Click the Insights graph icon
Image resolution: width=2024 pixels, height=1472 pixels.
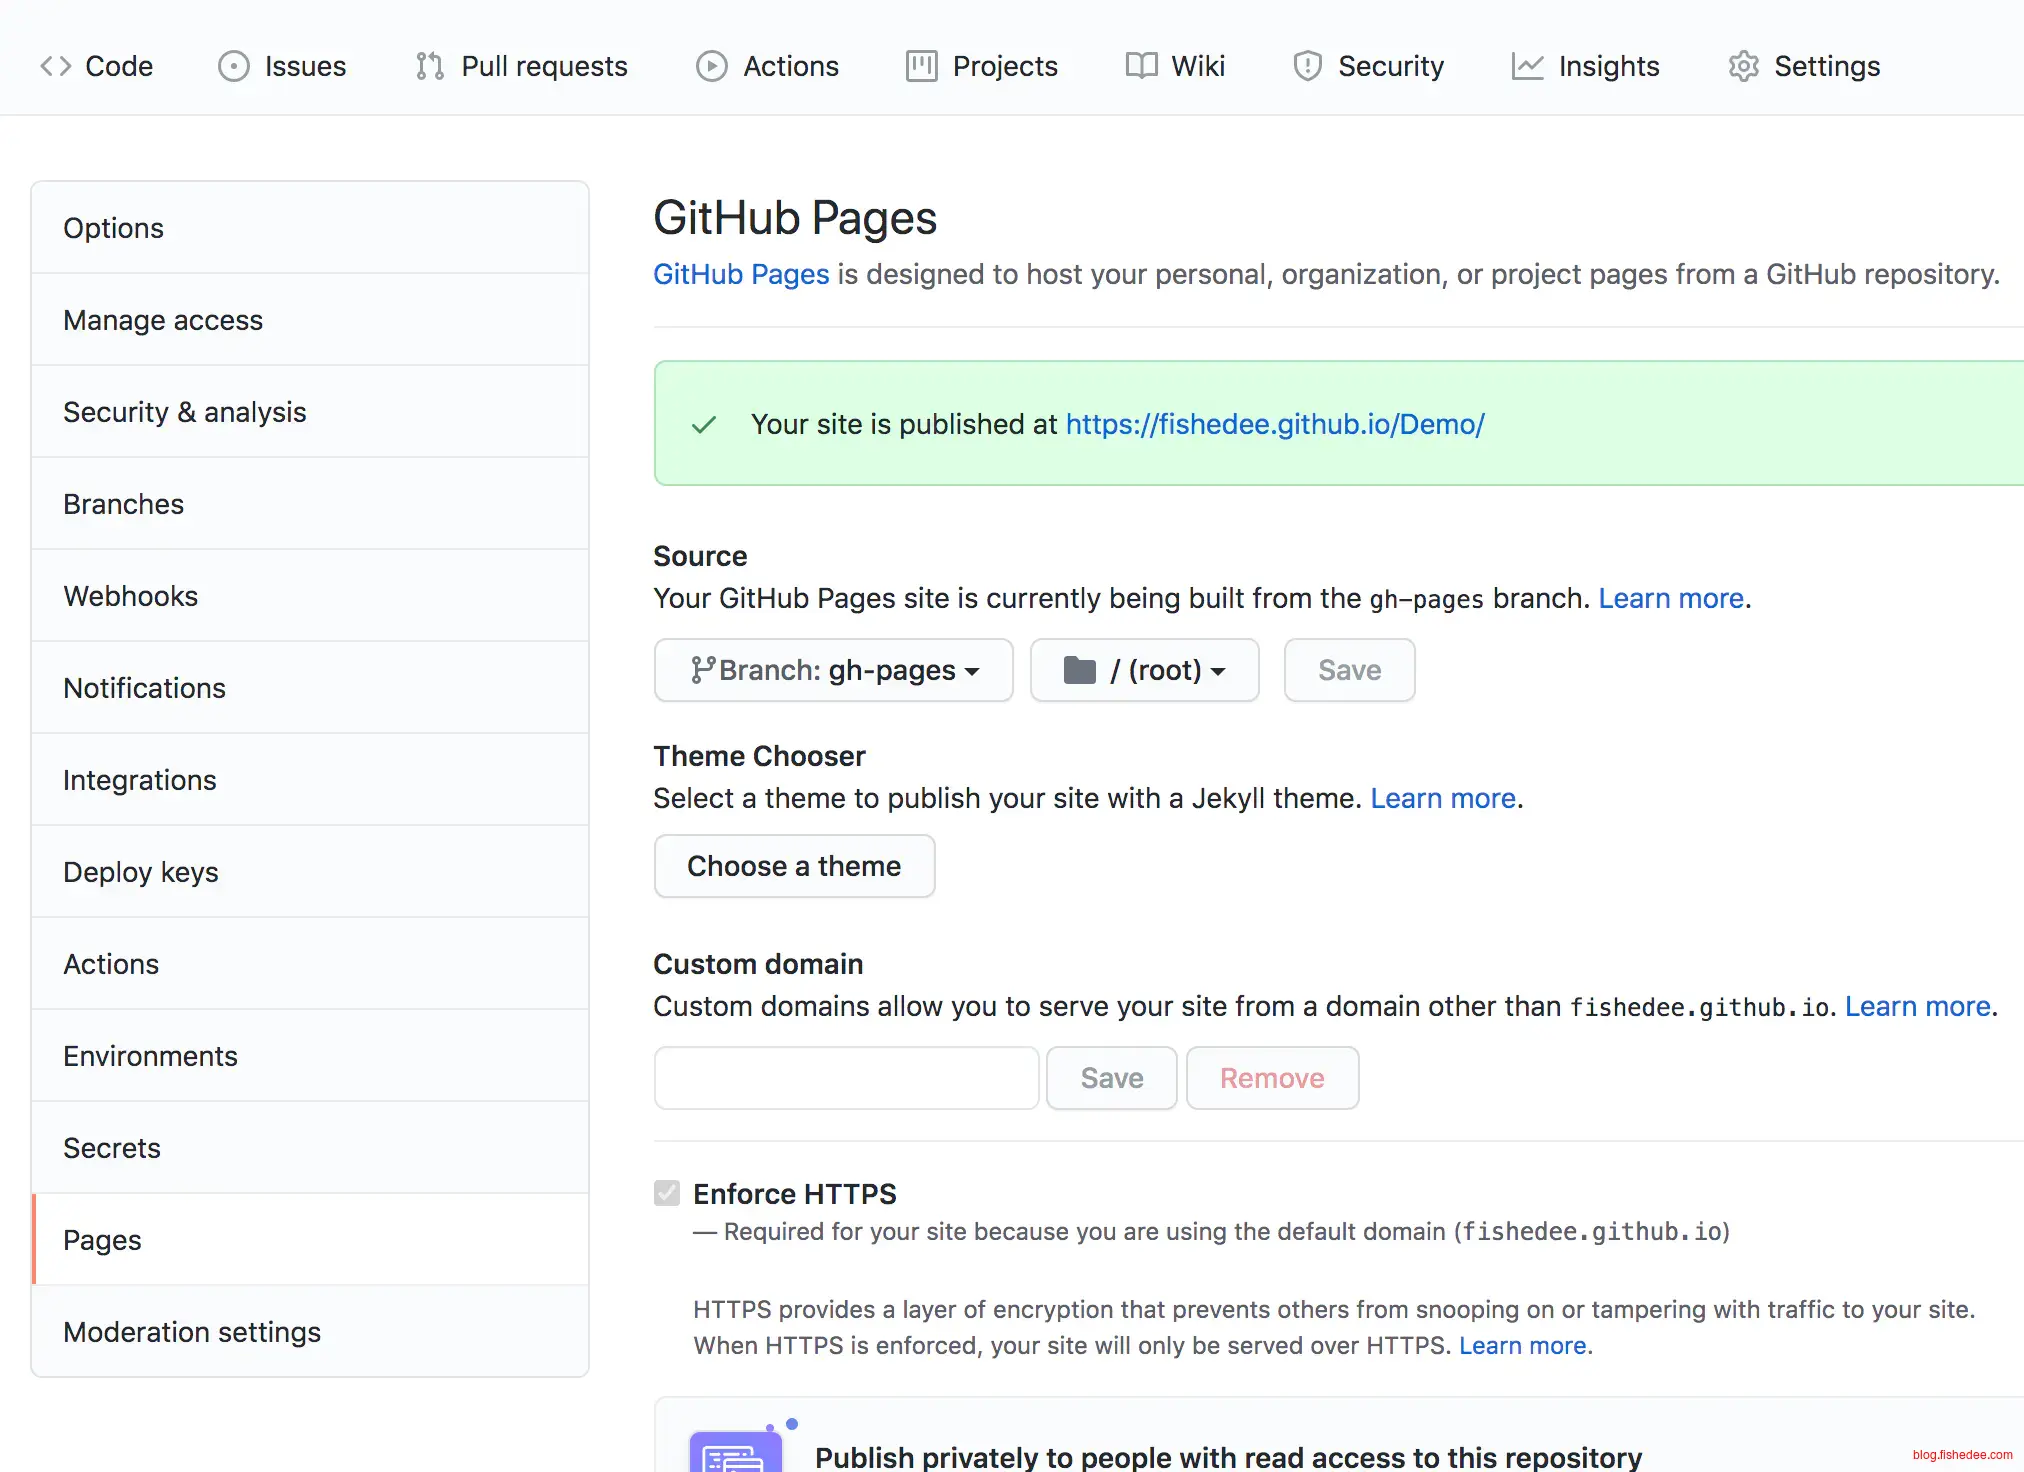pyautogui.click(x=1527, y=66)
